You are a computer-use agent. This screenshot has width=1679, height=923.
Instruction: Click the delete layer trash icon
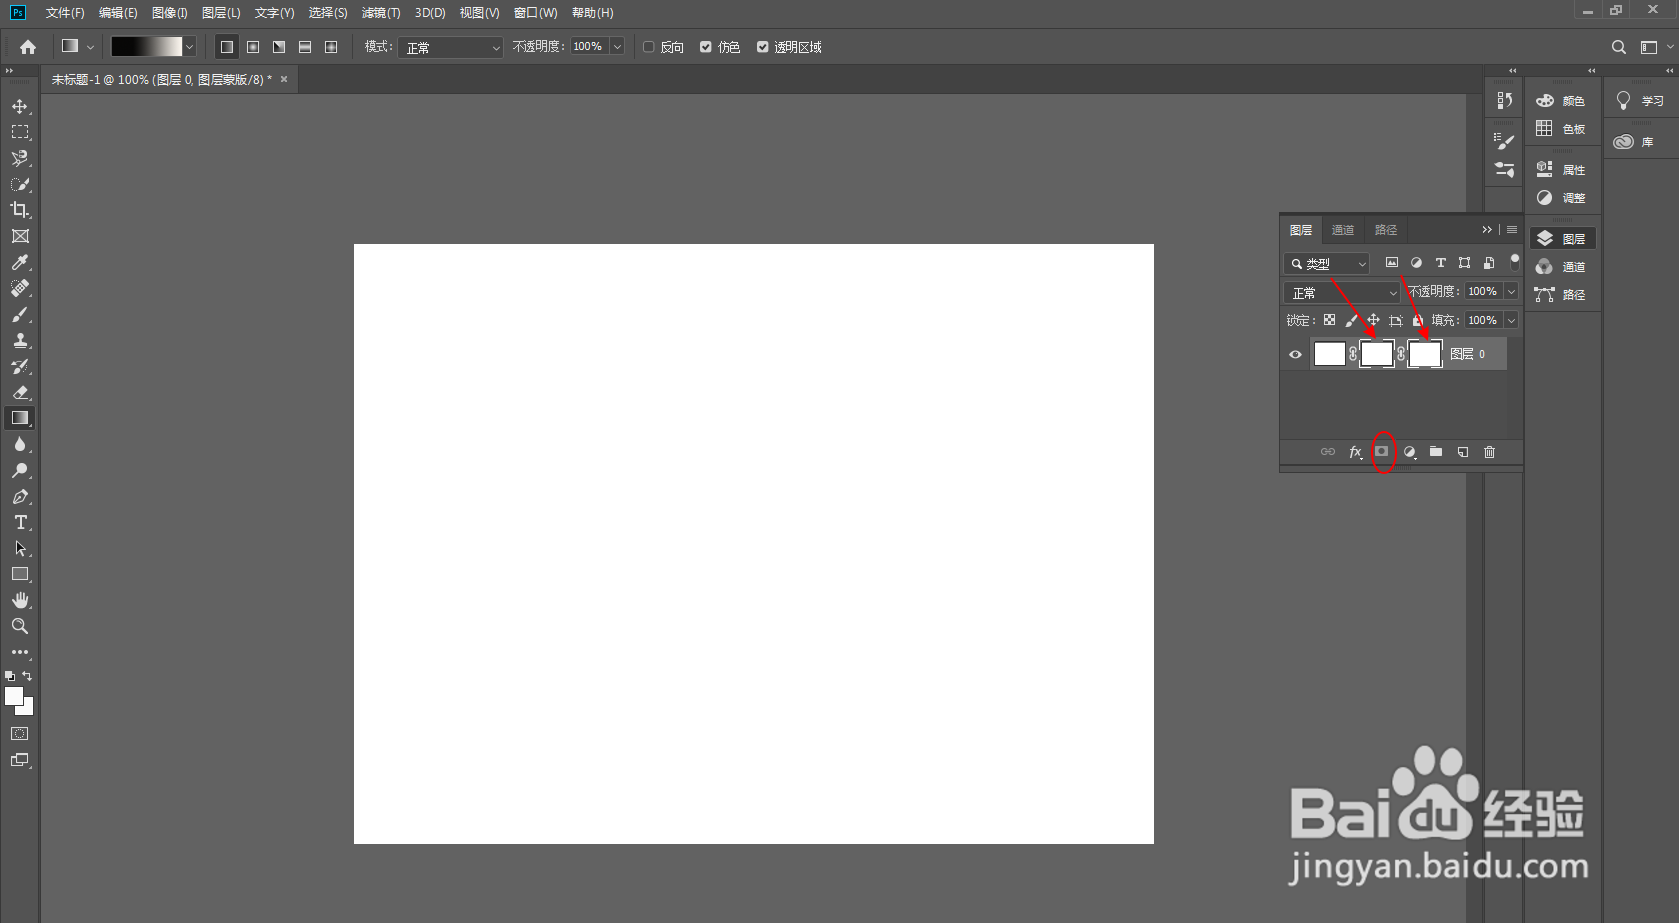(x=1489, y=452)
